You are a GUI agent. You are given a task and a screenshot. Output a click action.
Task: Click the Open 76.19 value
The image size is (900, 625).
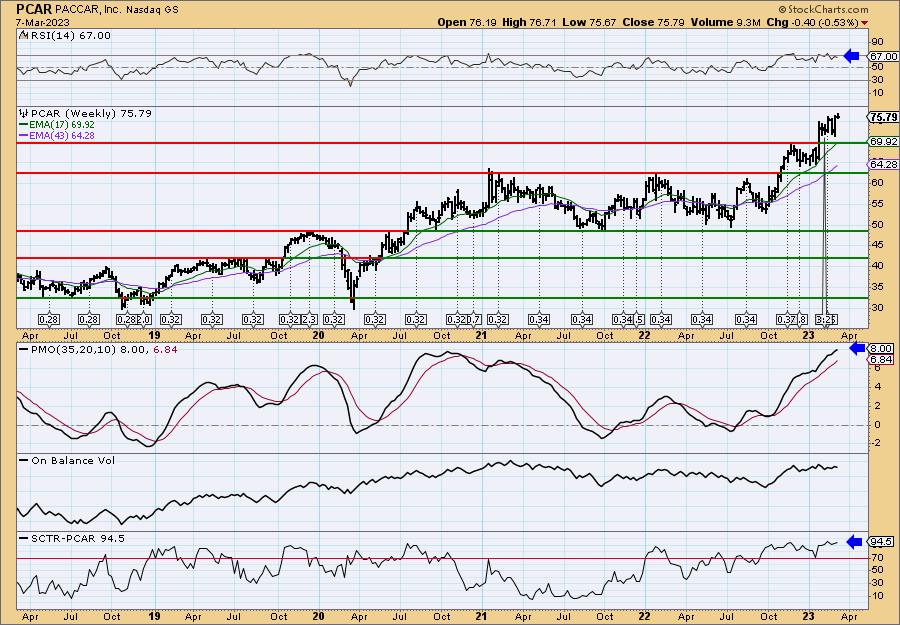468,22
